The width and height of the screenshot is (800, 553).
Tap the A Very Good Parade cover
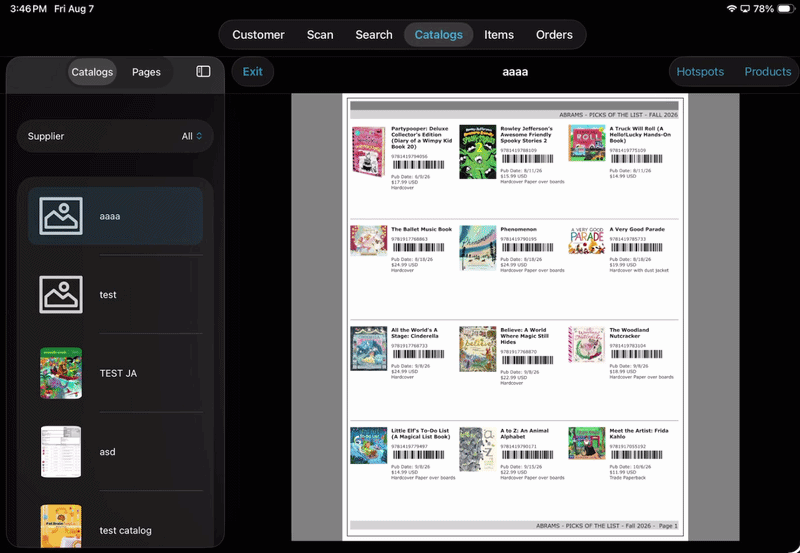pyautogui.click(x=587, y=240)
